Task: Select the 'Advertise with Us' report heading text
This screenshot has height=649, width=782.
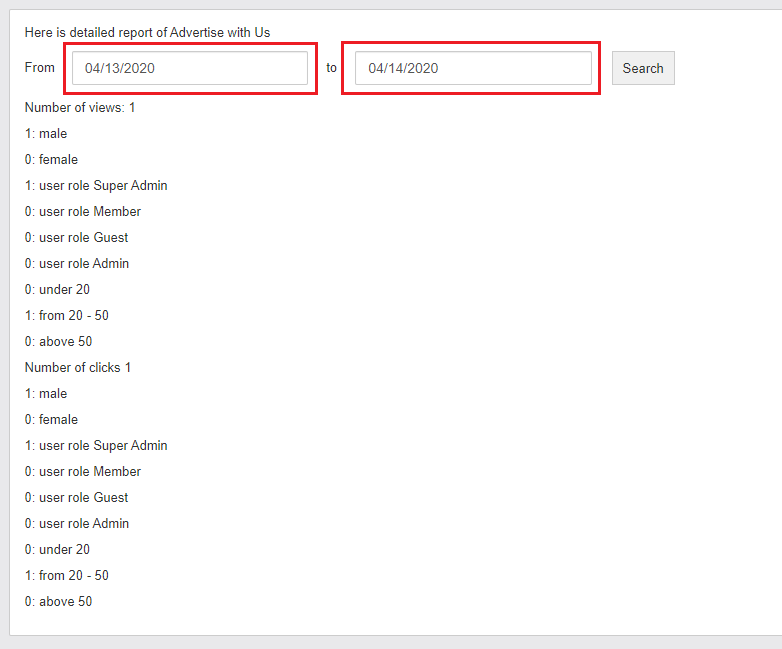Action: coord(147,33)
